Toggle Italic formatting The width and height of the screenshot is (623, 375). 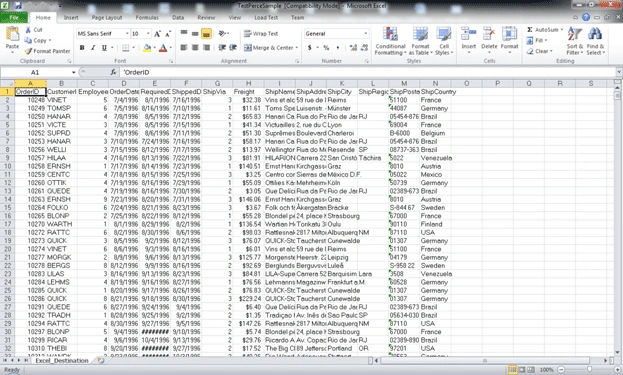(x=93, y=48)
